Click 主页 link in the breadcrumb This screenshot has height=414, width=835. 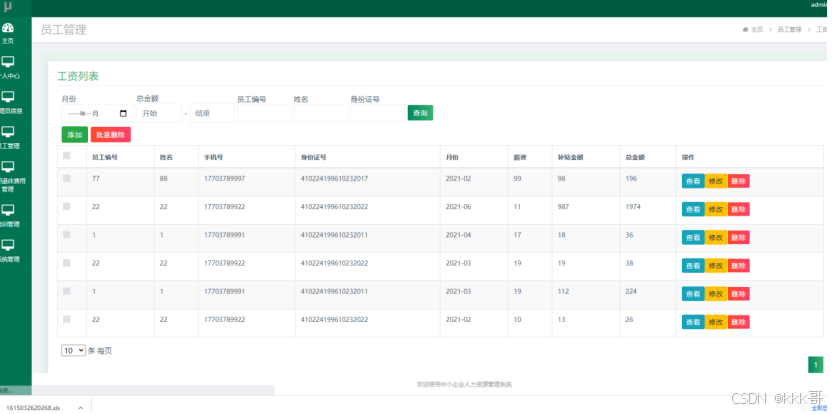click(757, 30)
